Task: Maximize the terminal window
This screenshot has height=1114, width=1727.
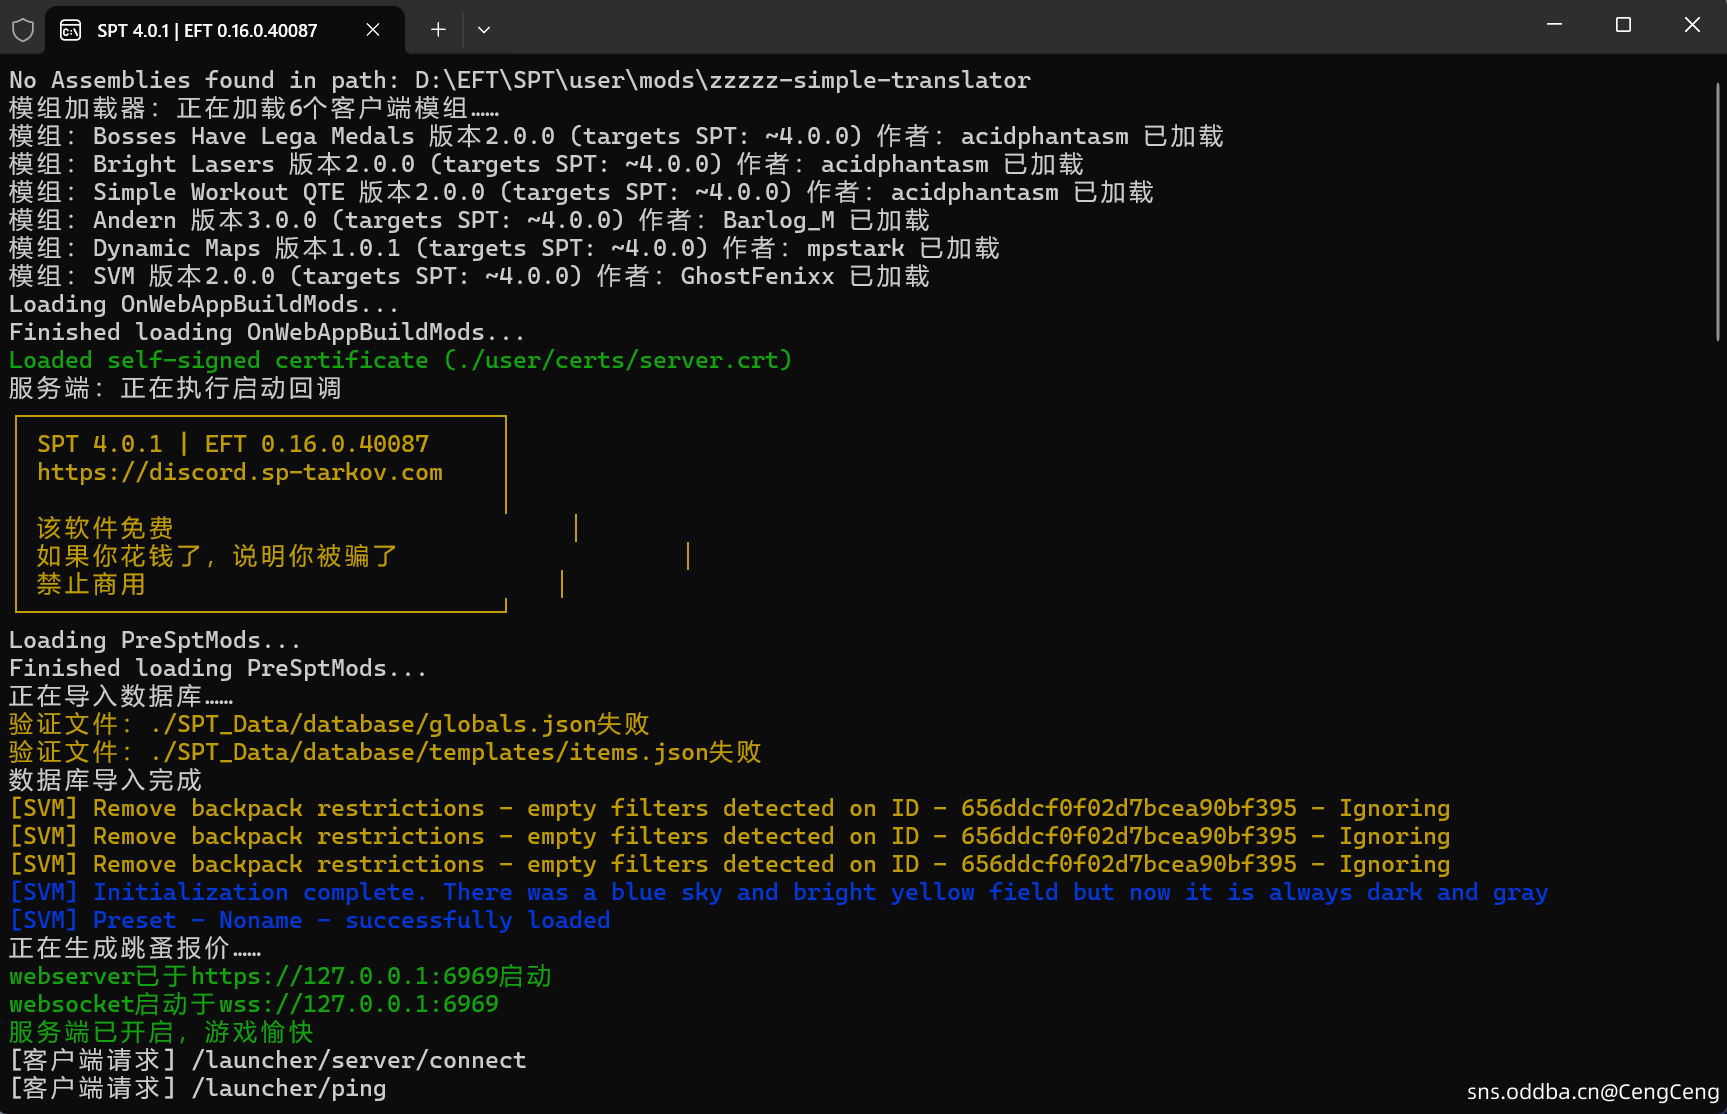Action: (1623, 25)
